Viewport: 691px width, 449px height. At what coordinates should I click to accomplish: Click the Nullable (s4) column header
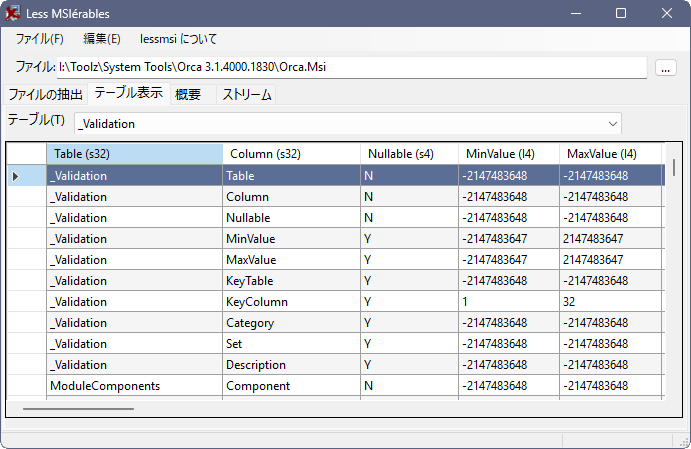(409, 154)
